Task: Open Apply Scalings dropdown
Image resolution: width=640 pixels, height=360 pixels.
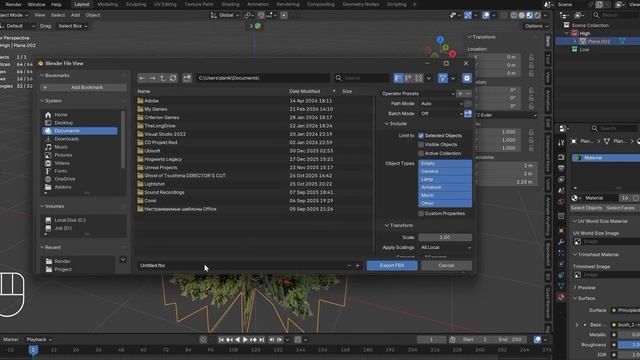Action: tap(445, 247)
